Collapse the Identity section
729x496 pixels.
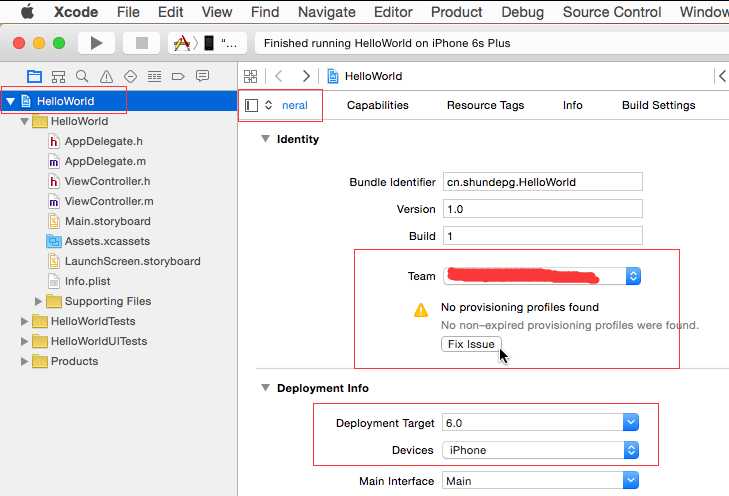[x=265, y=139]
